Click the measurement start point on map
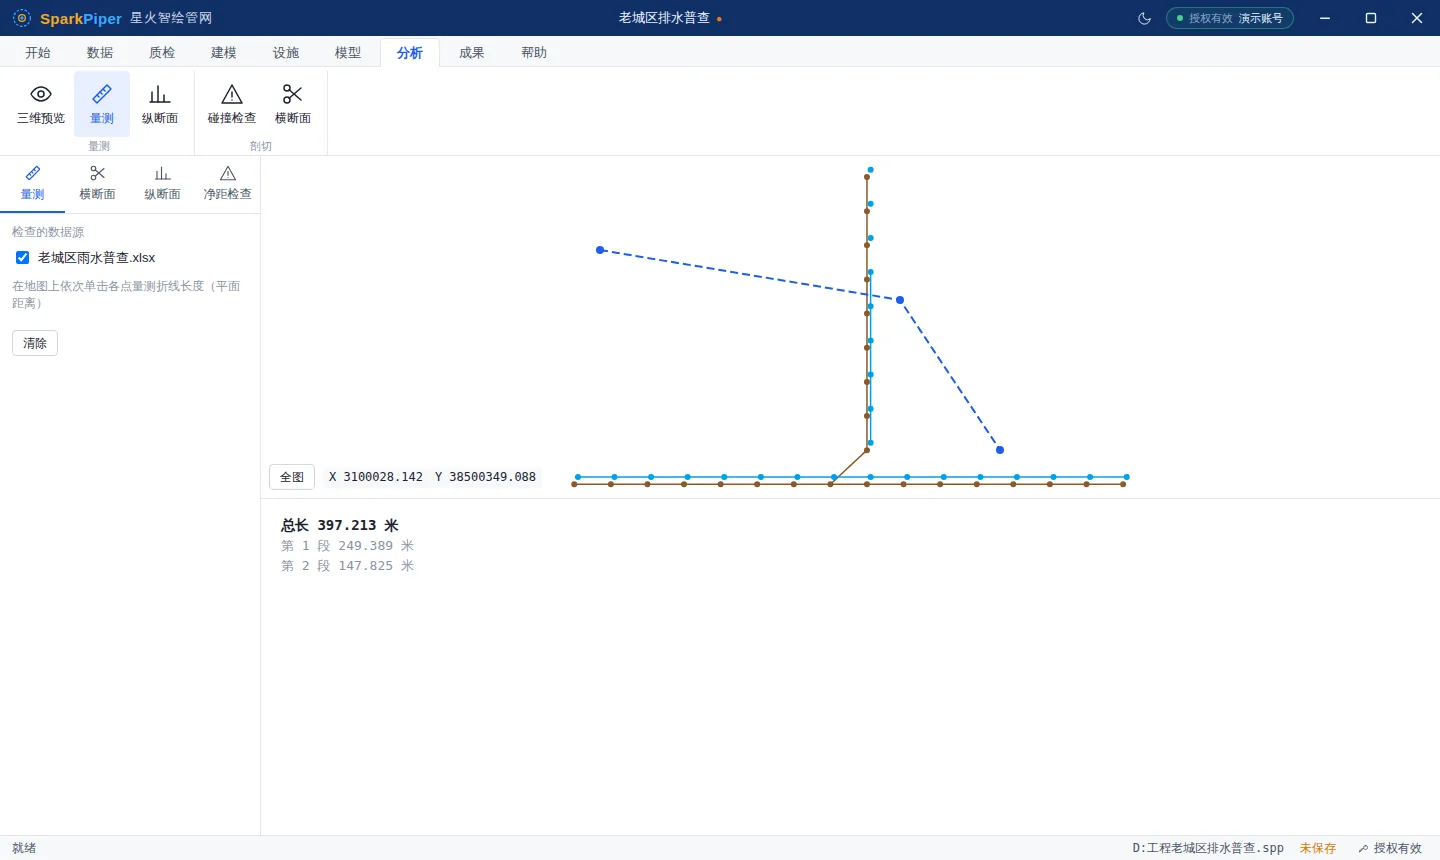Image resolution: width=1440 pixels, height=860 pixels. click(600, 250)
